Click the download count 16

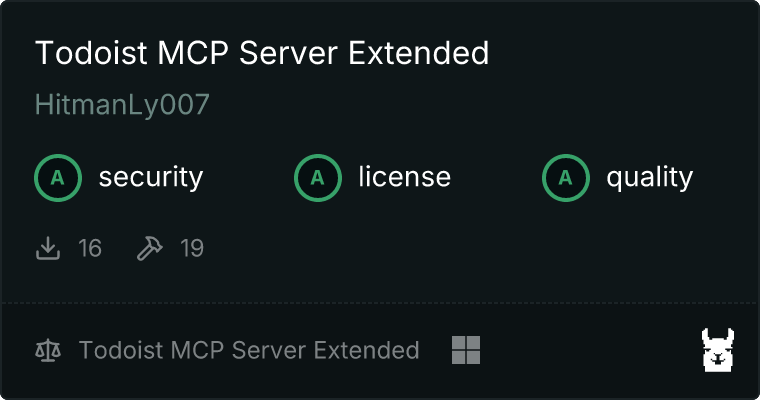(90, 248)
